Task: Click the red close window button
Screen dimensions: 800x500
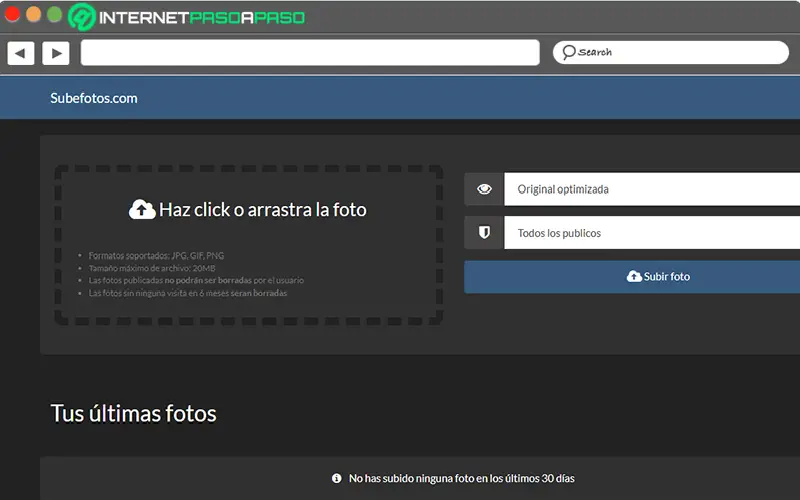Action: 12,14
